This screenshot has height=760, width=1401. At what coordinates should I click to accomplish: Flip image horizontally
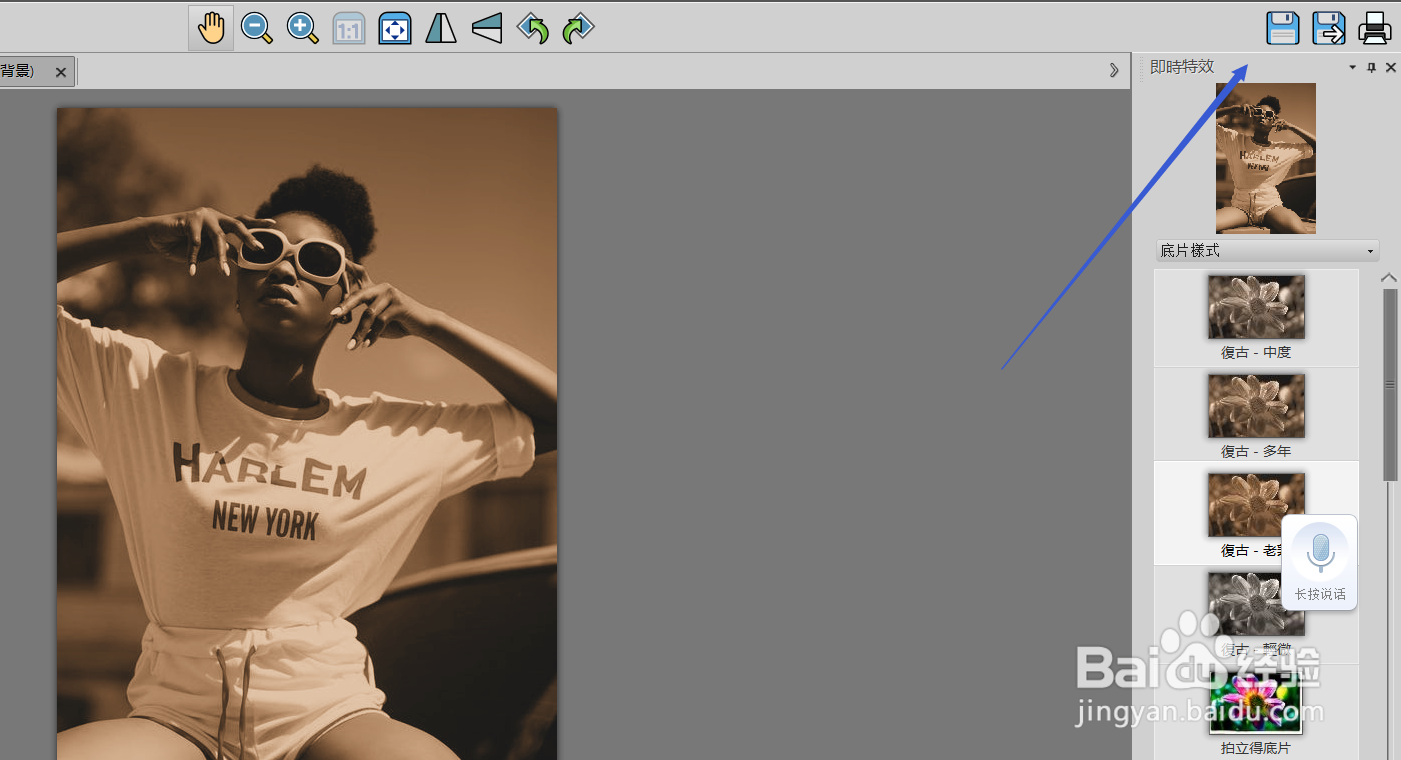441,28
